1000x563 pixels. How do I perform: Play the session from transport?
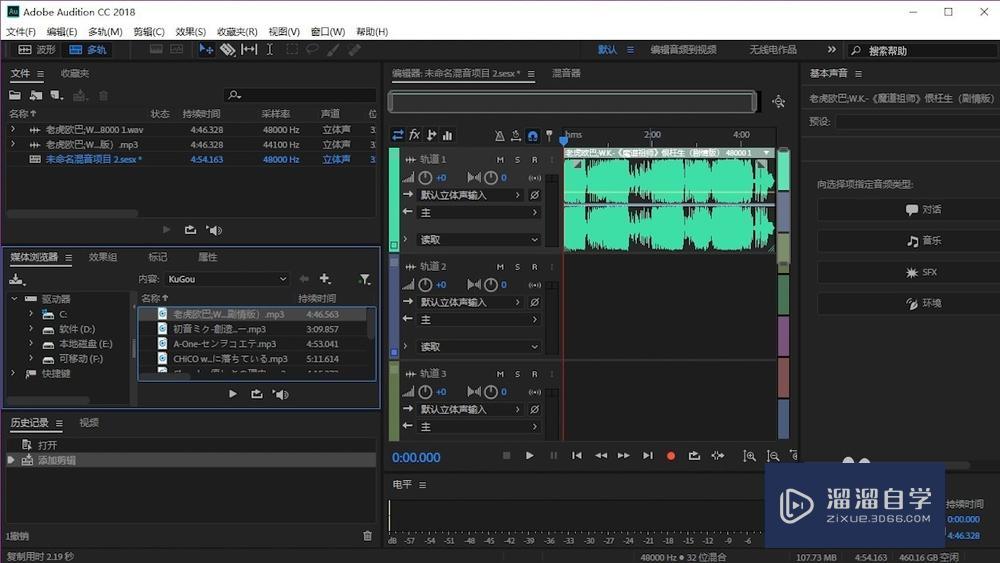[x=529, y=455]
